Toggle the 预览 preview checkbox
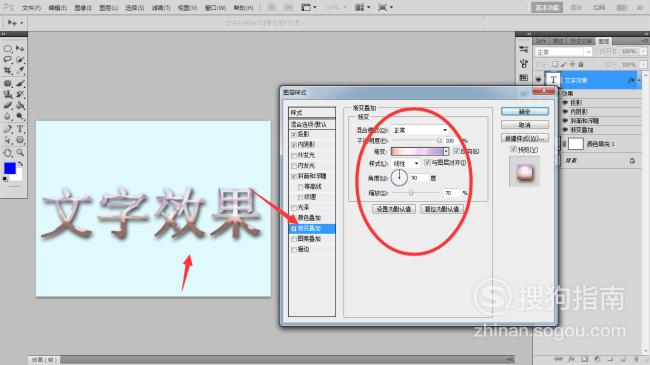 point(513,149)
